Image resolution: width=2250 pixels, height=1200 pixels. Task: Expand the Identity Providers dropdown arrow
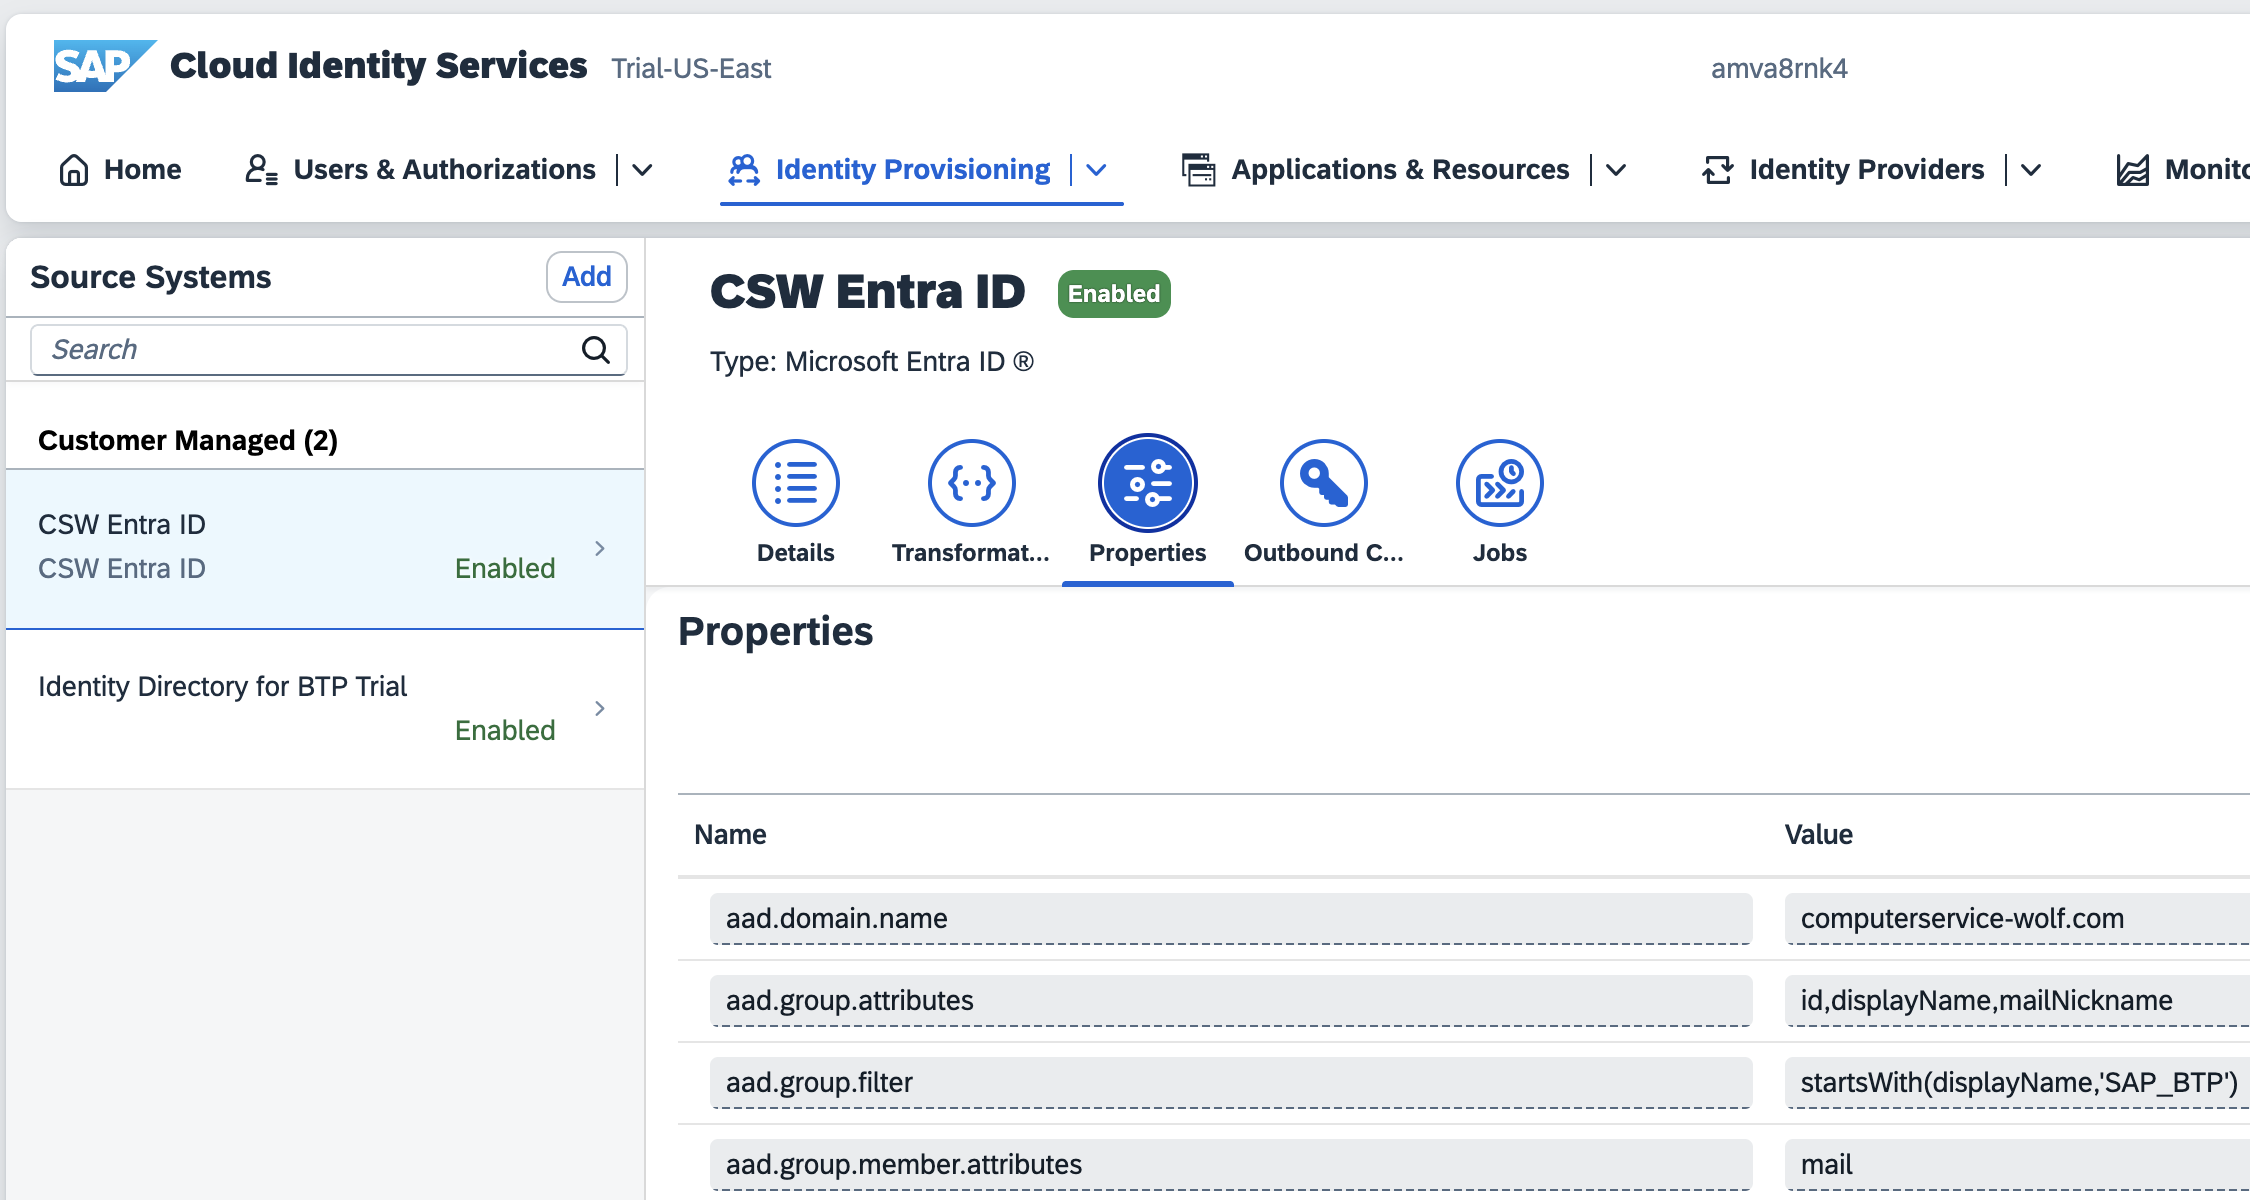coord(2031,170)
